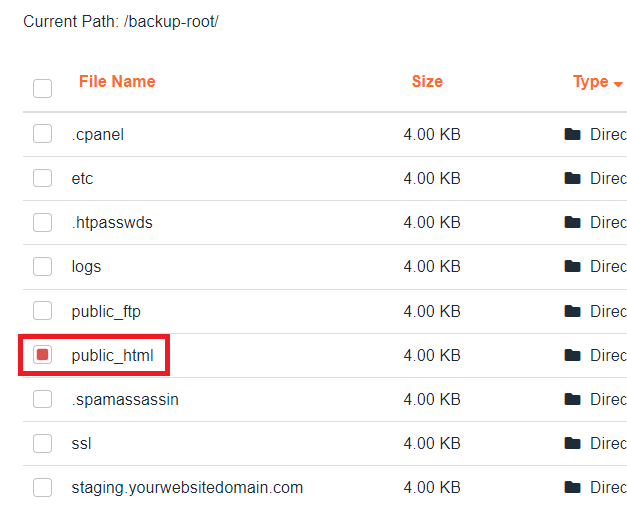Uncheck the public_html checkbox
Image resolution: width=627 pixels, height=510 pixels.
coord(43,355)
